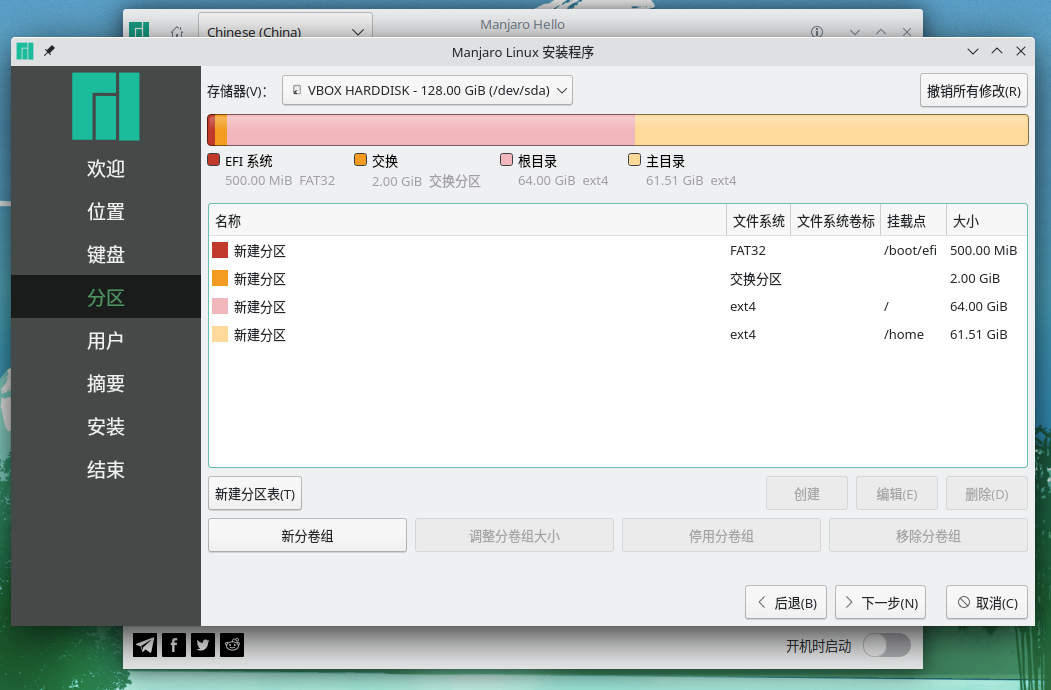Image resolution: width=1051 pixels, height=690 pixels.
Task: Click the 61.51 GiB size cell in the table
Action: coord(979,335)
